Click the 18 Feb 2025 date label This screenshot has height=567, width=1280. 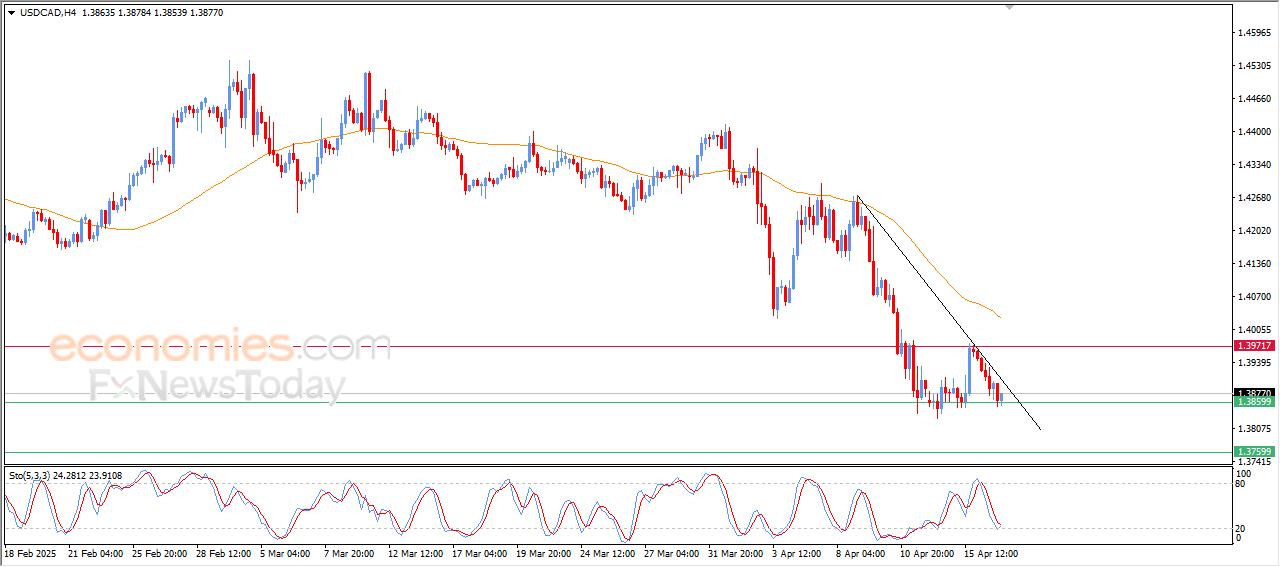[x=31, y=553]
